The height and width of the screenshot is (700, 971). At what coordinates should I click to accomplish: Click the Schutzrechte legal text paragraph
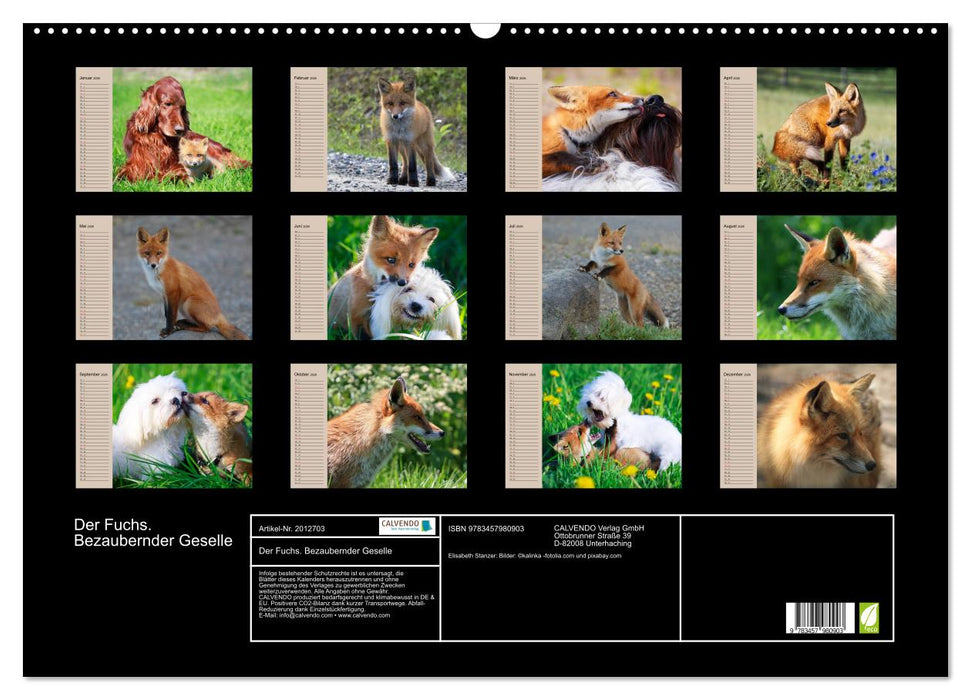coord(343,589)
